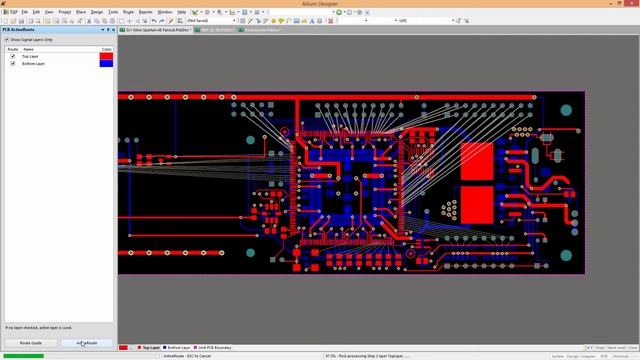Click the Cross Probe icon
Image resolution: width=640 pixels, height=360 pixels.
[171, 21]
